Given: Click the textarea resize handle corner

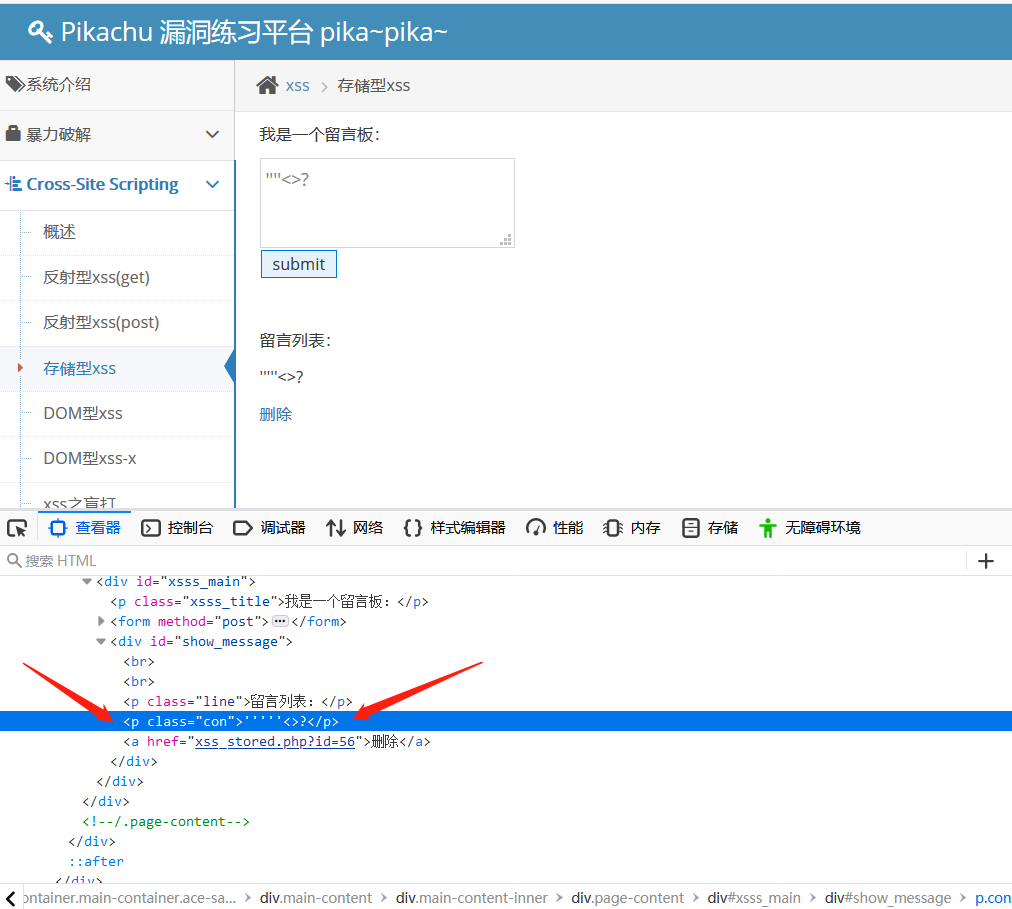Looking at the screenshot, I should click(507, 240).
